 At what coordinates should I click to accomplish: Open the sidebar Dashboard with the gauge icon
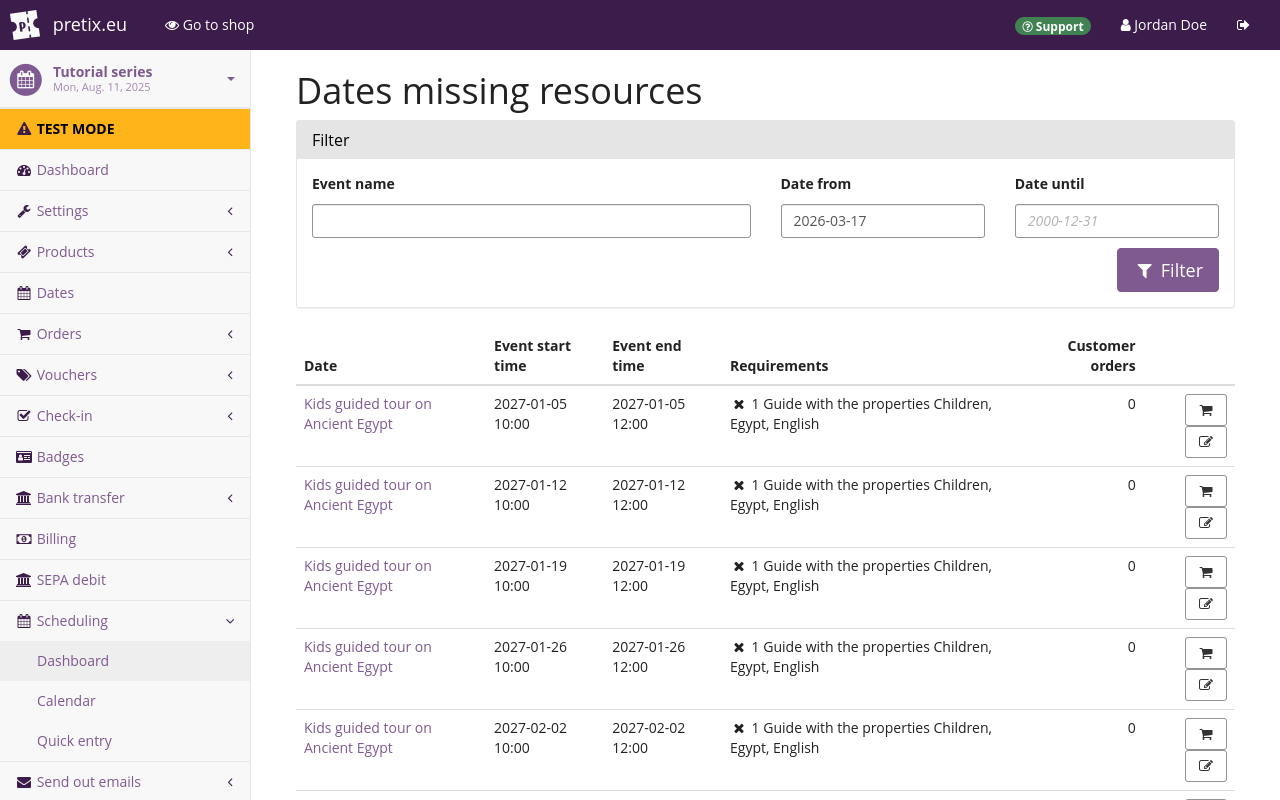125,170
